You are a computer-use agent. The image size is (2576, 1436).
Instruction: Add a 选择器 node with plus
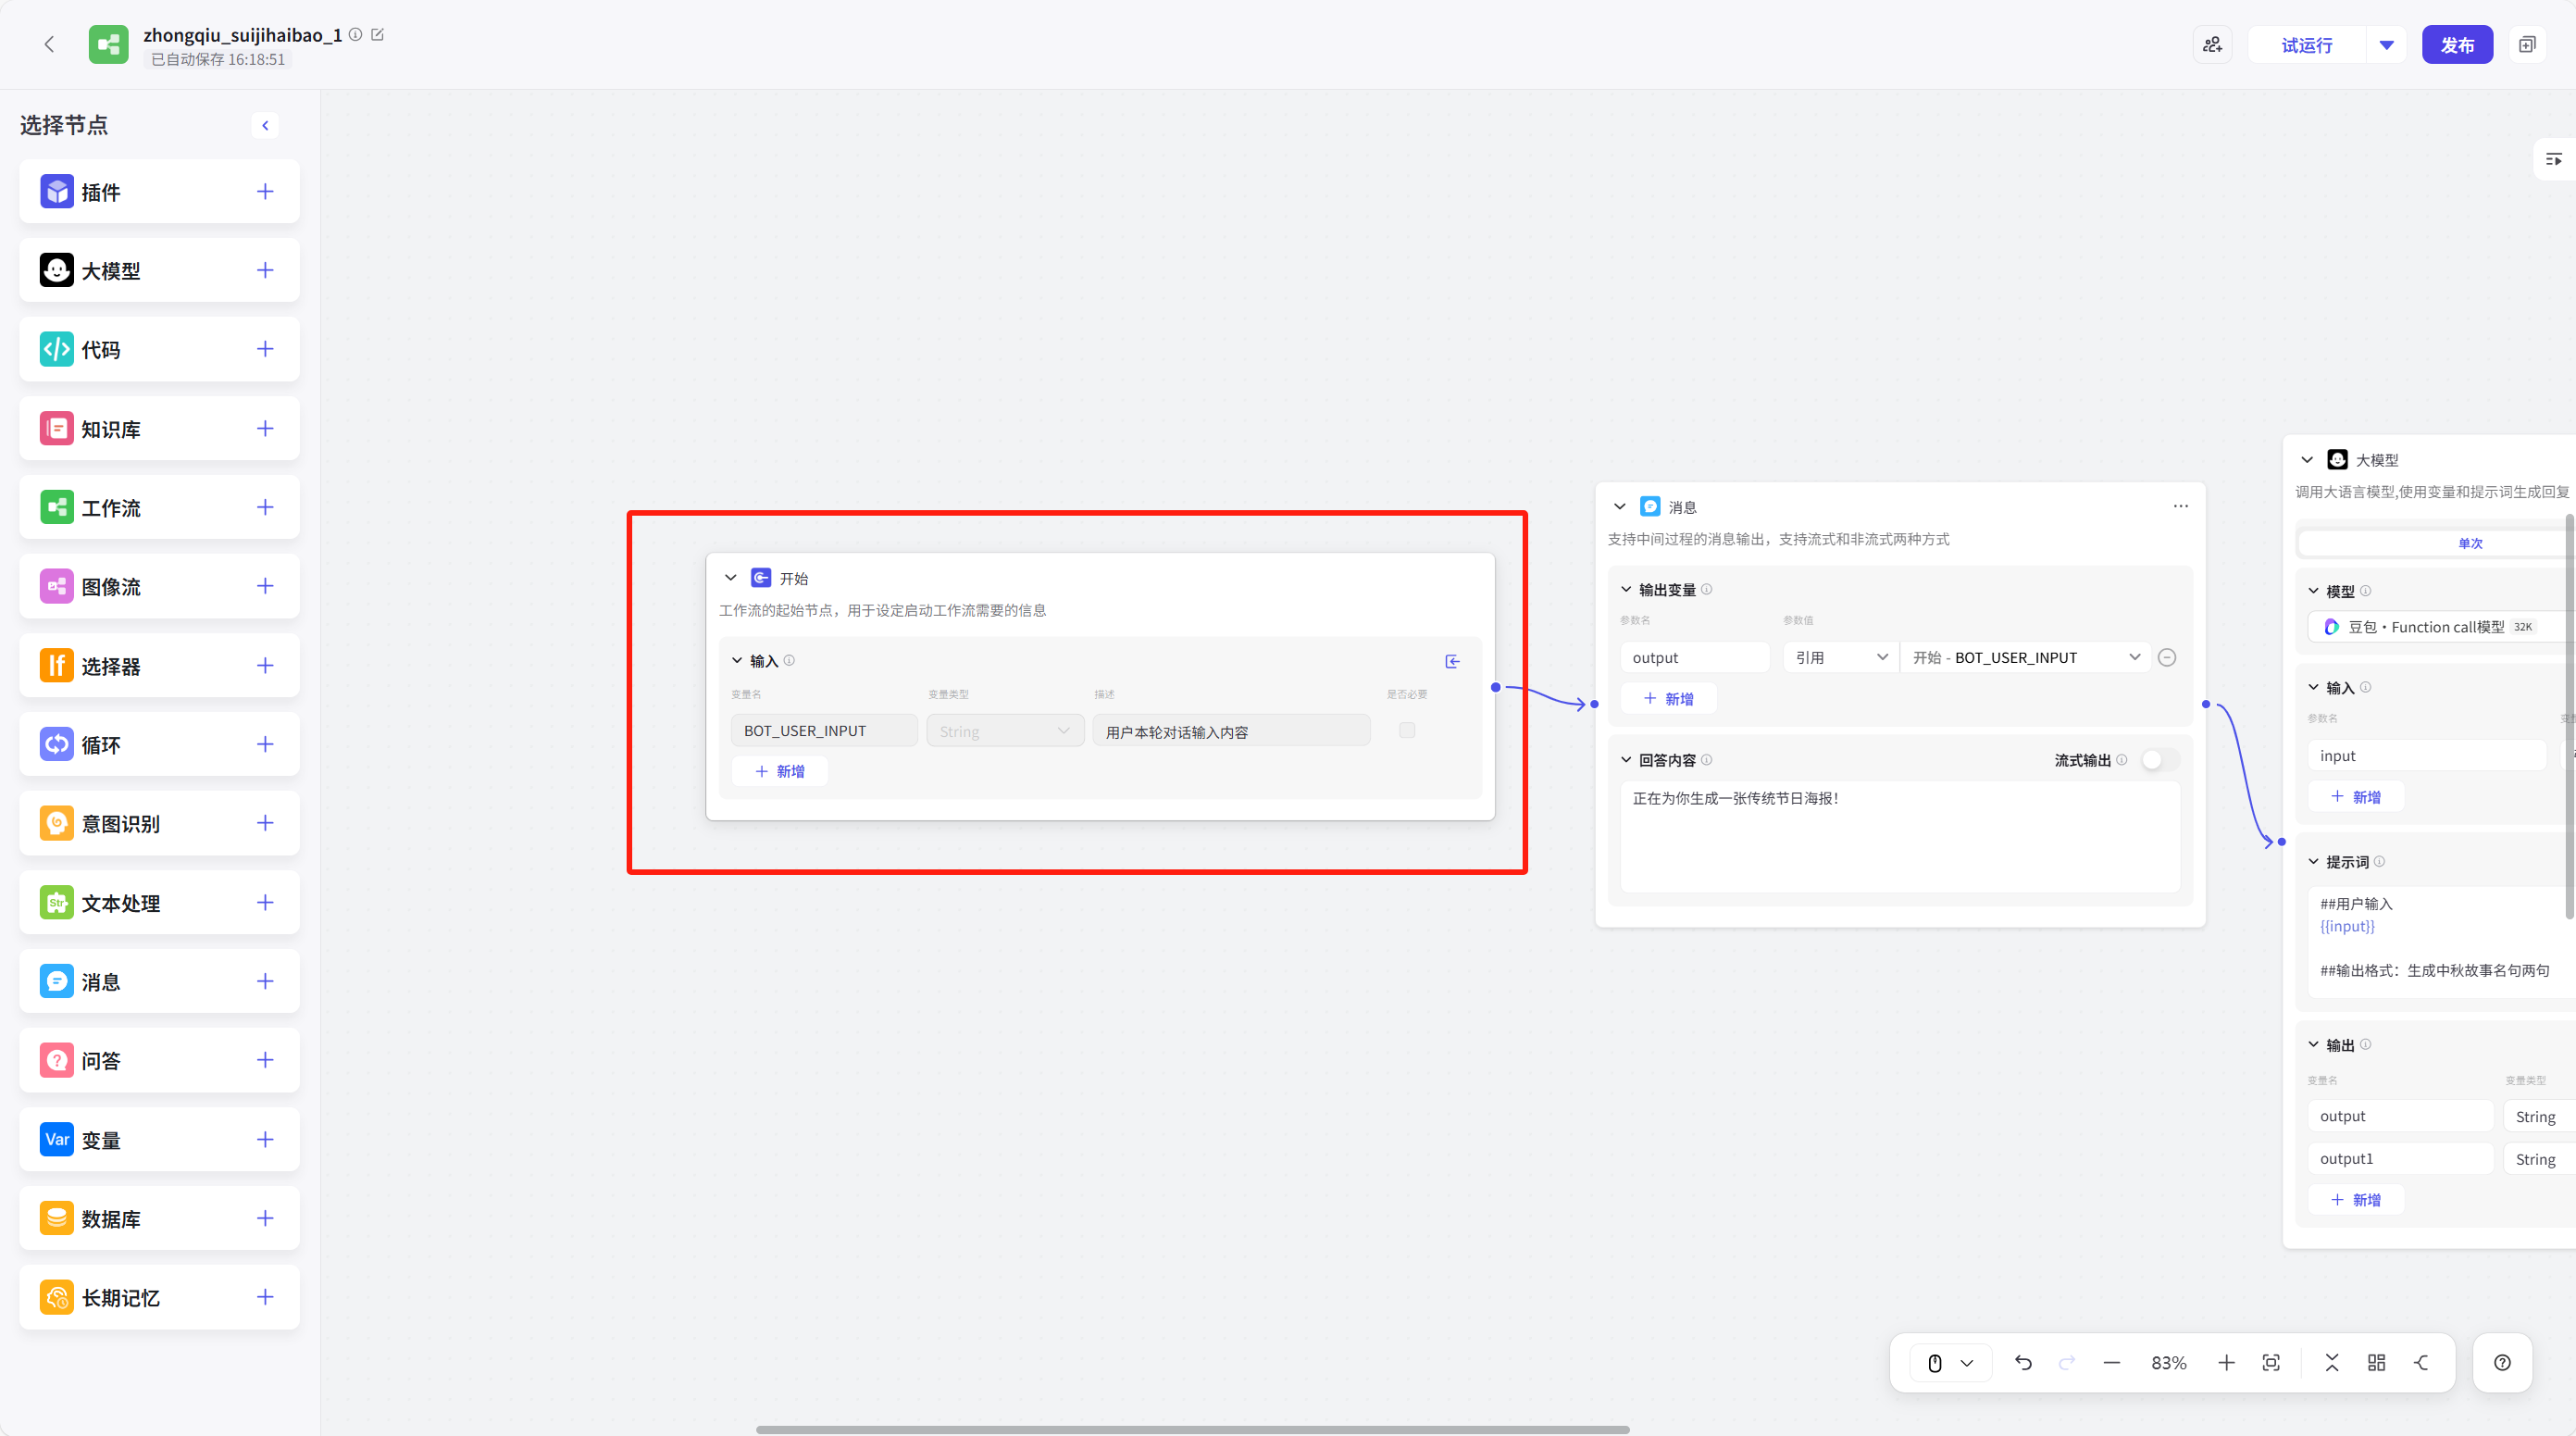click(x=265, y=665)
